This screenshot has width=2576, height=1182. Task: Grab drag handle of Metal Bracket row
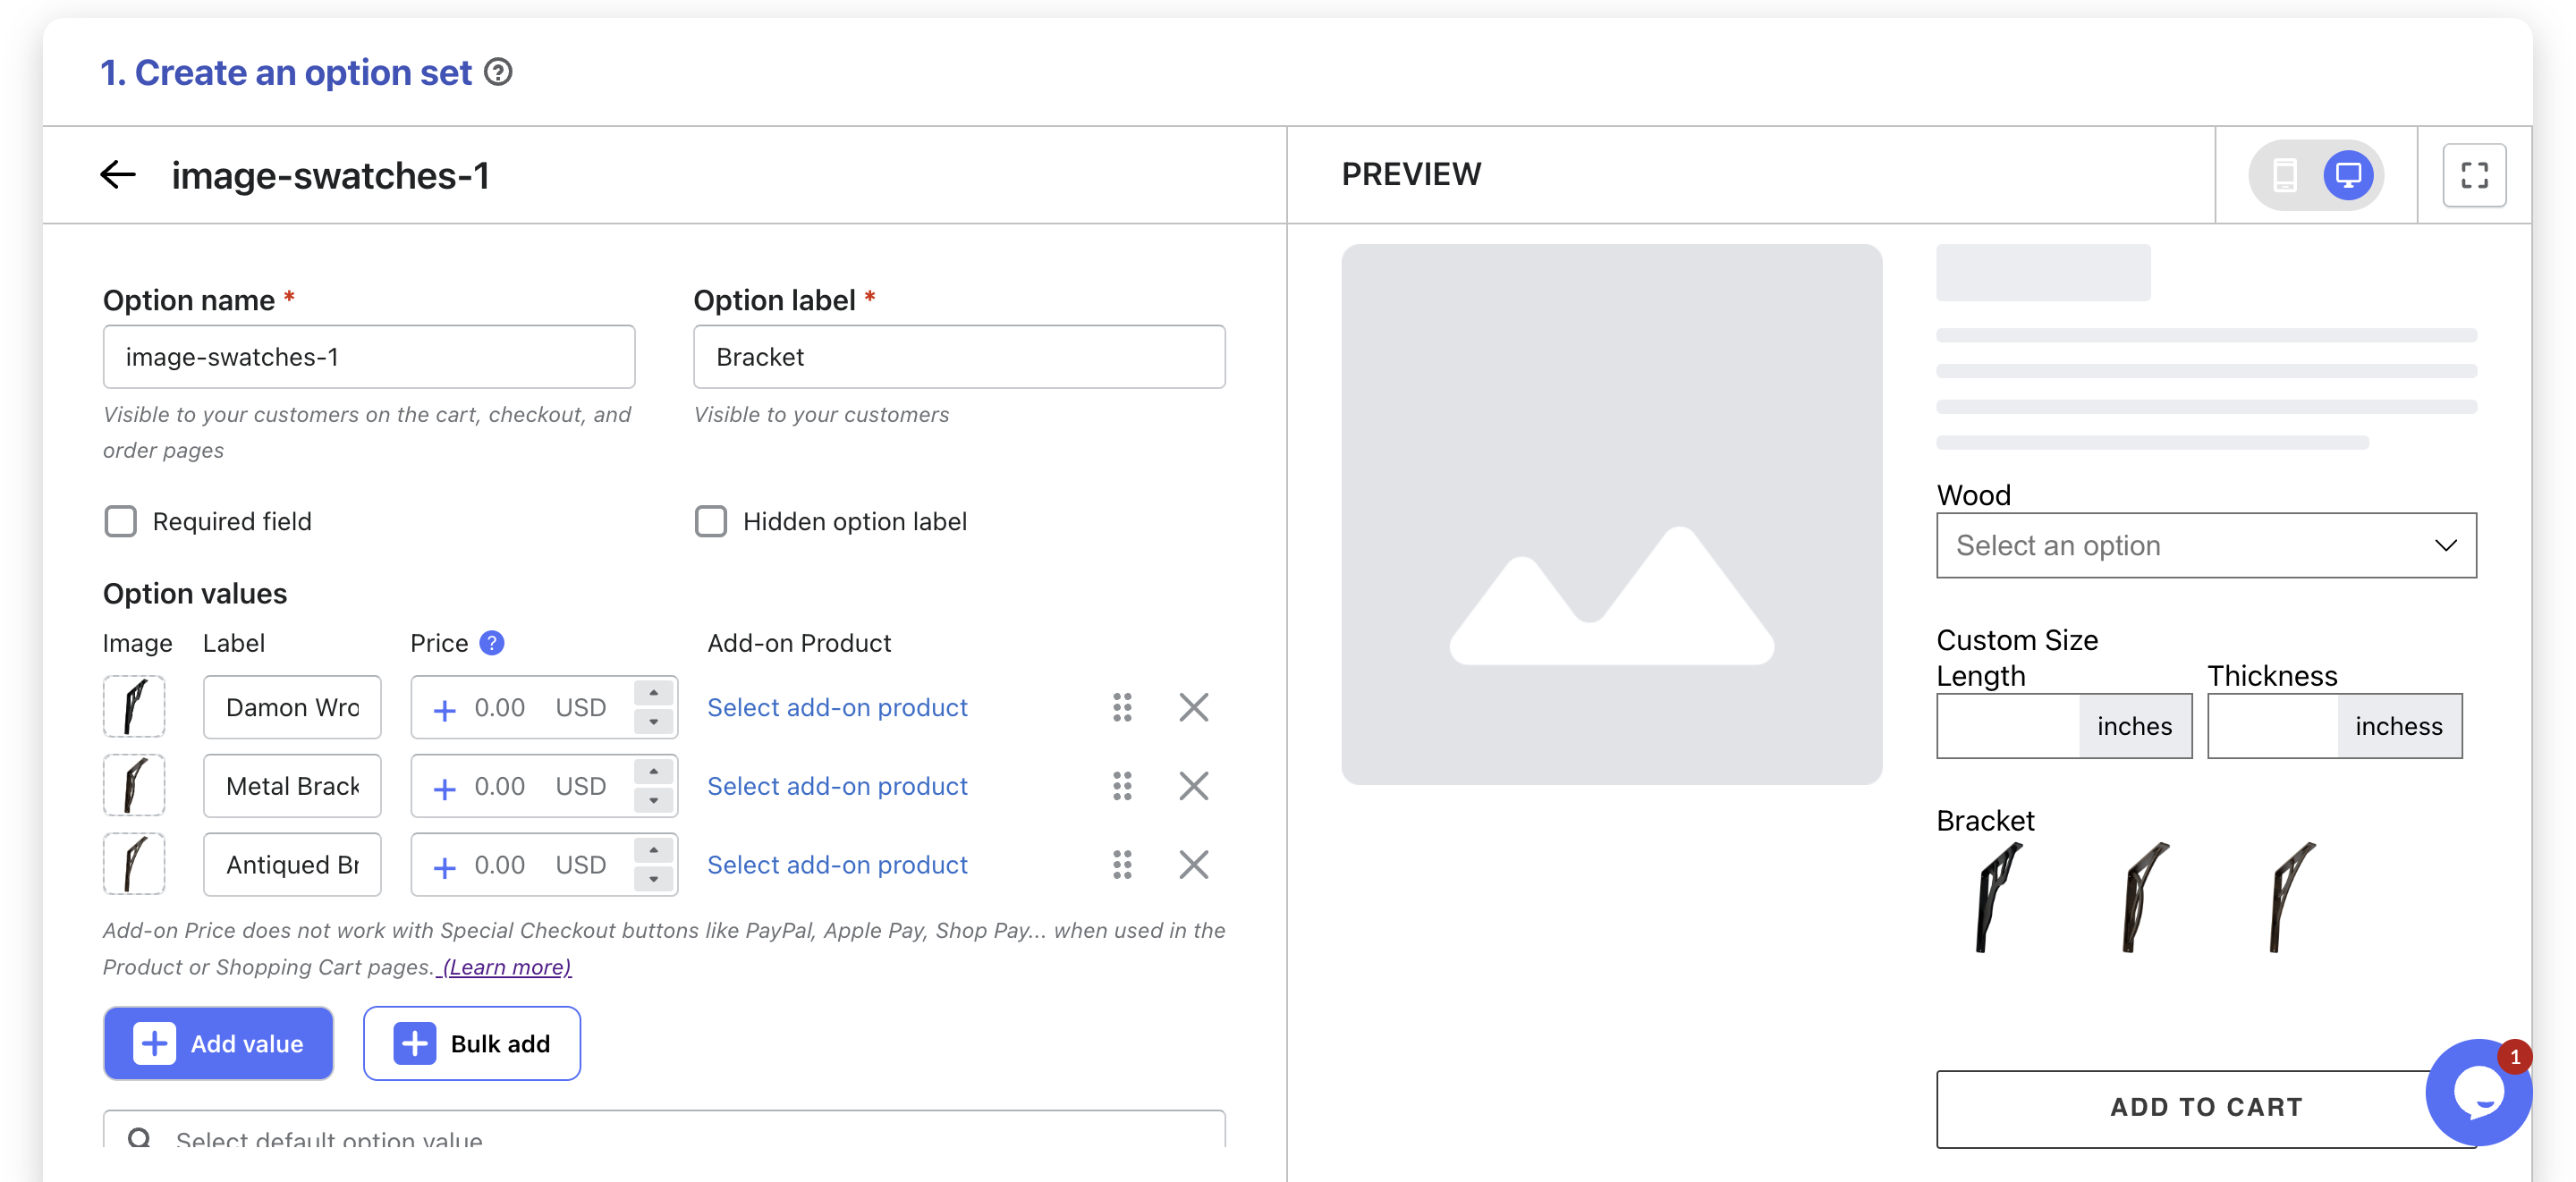pyautogui.click(x=1122, y=786)
